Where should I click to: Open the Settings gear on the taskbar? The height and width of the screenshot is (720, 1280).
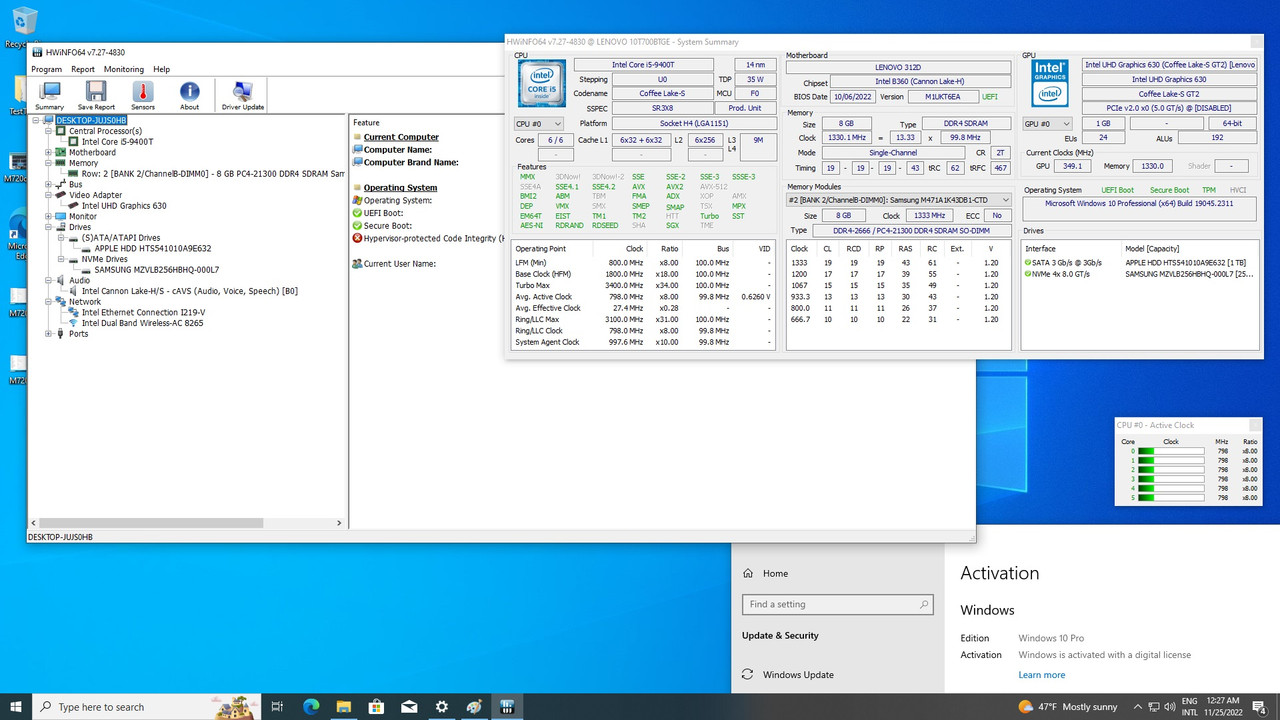tap(441, 707)
